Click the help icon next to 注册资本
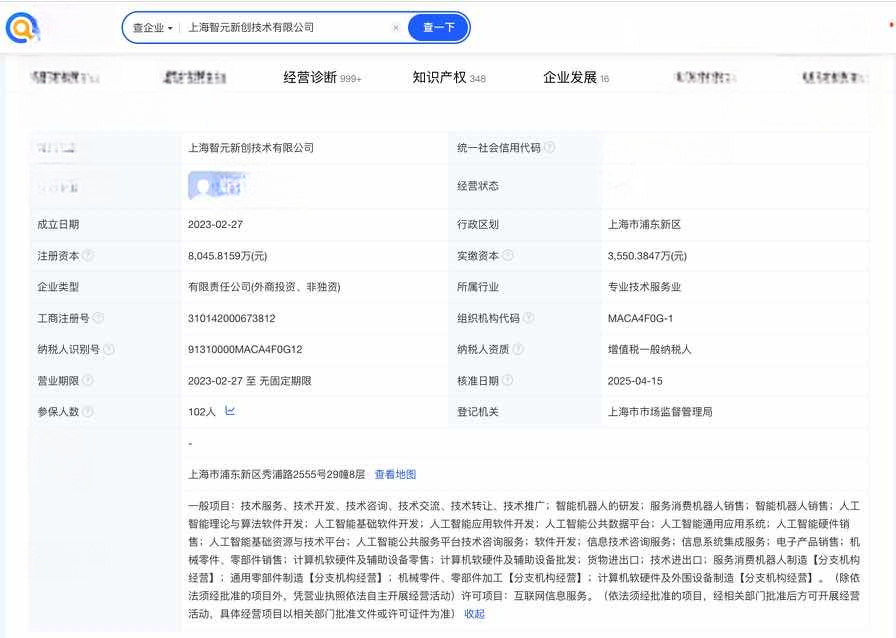The width and height of the screenshot is (896, 638). point(88,256)
